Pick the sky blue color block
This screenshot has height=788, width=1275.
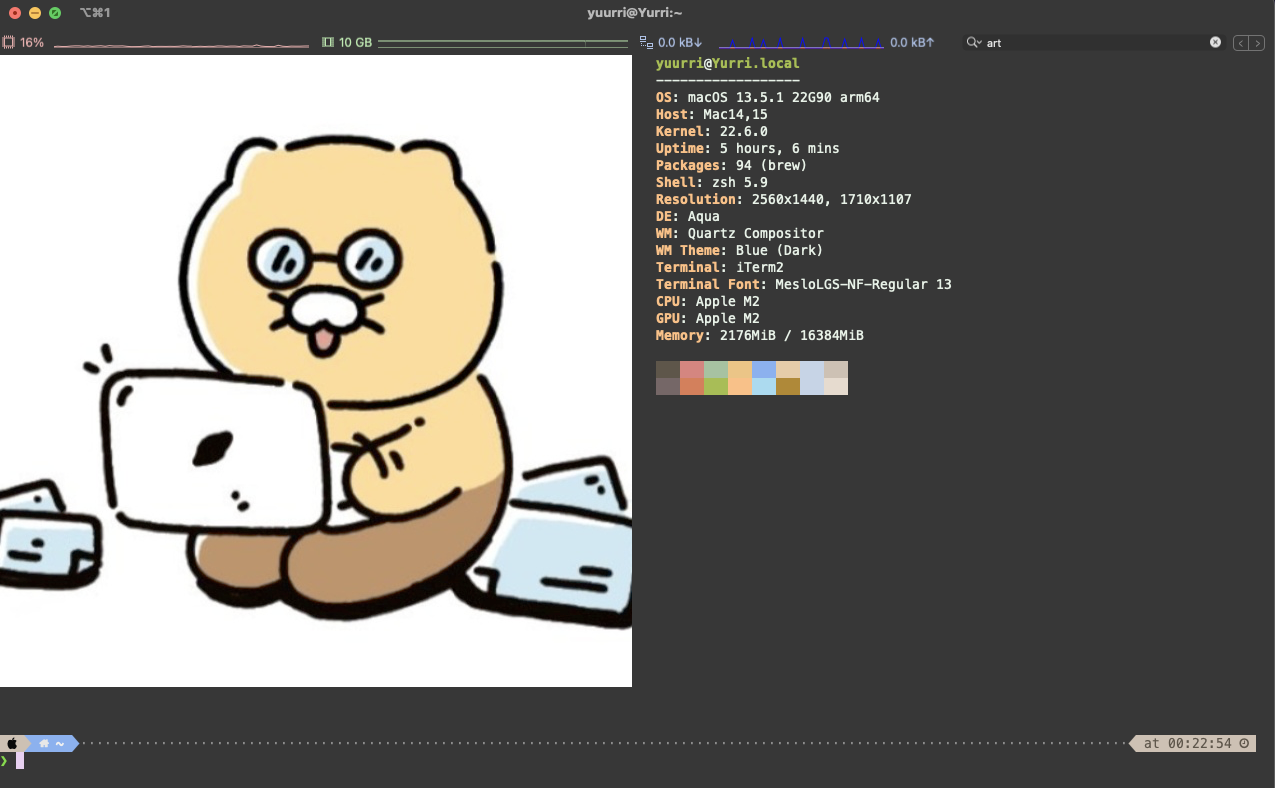tap(764, 386)
